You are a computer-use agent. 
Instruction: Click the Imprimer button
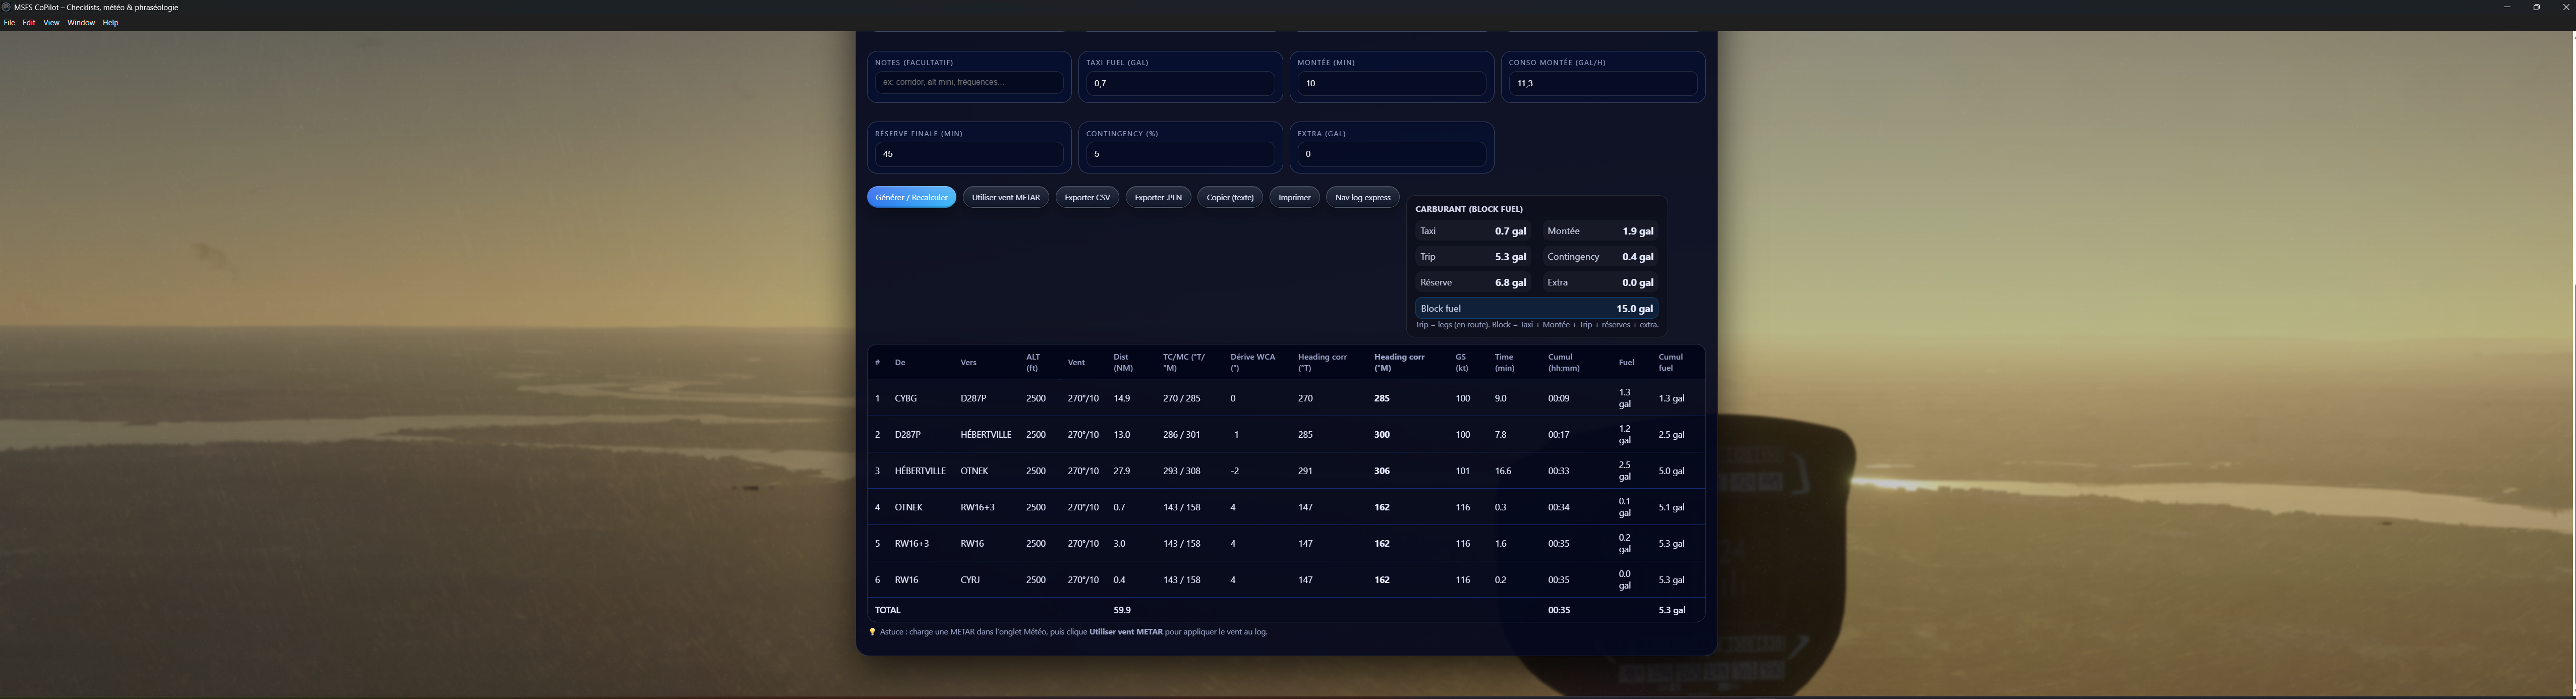(x=1294, y=197)
